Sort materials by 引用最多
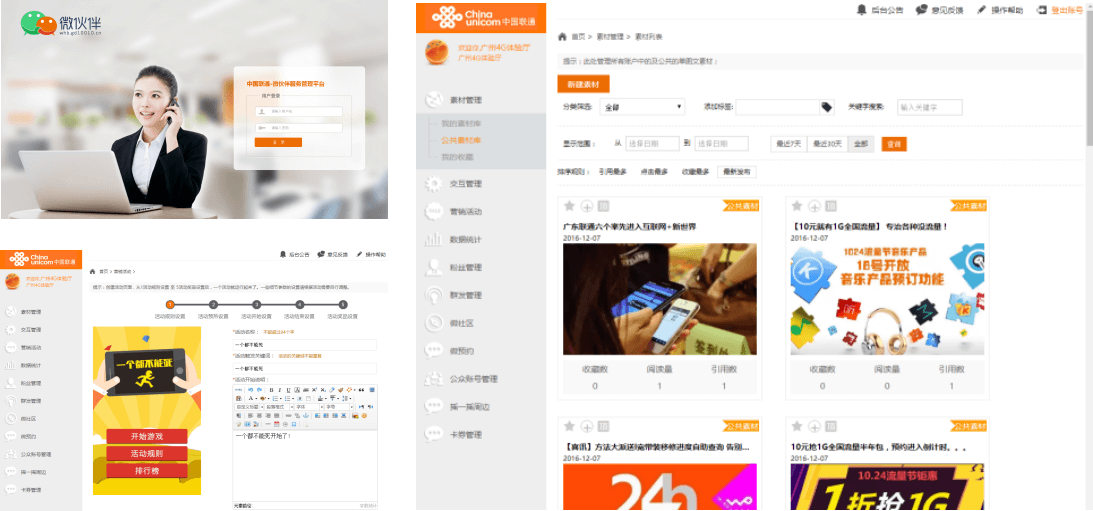 coord(612,172)
